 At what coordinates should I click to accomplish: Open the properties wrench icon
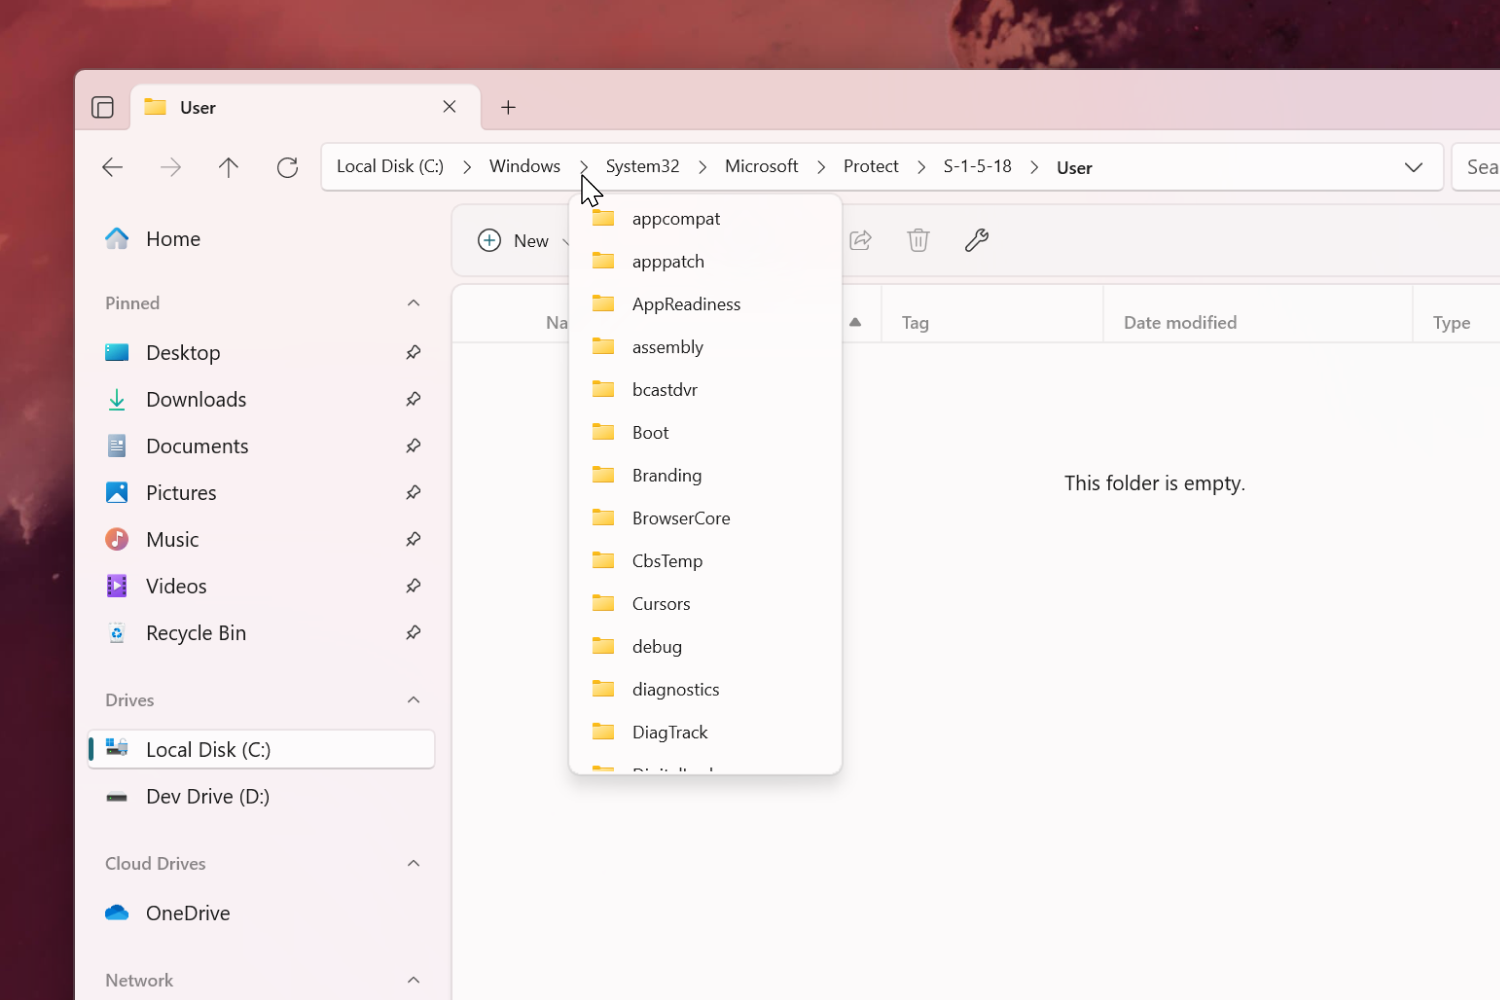[976, 240]
